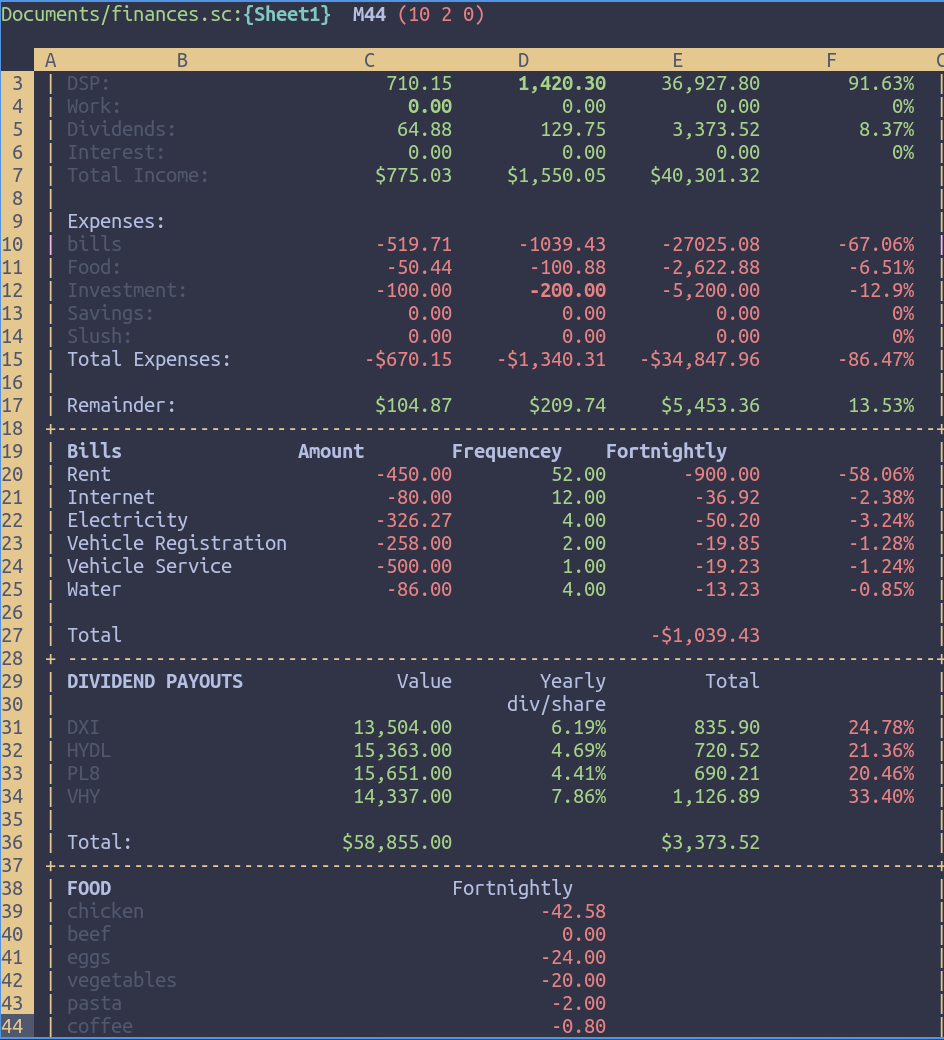Select HYDL yield 4.69%
Viewport: 944px width, 1040px height.
pos(578,750)
